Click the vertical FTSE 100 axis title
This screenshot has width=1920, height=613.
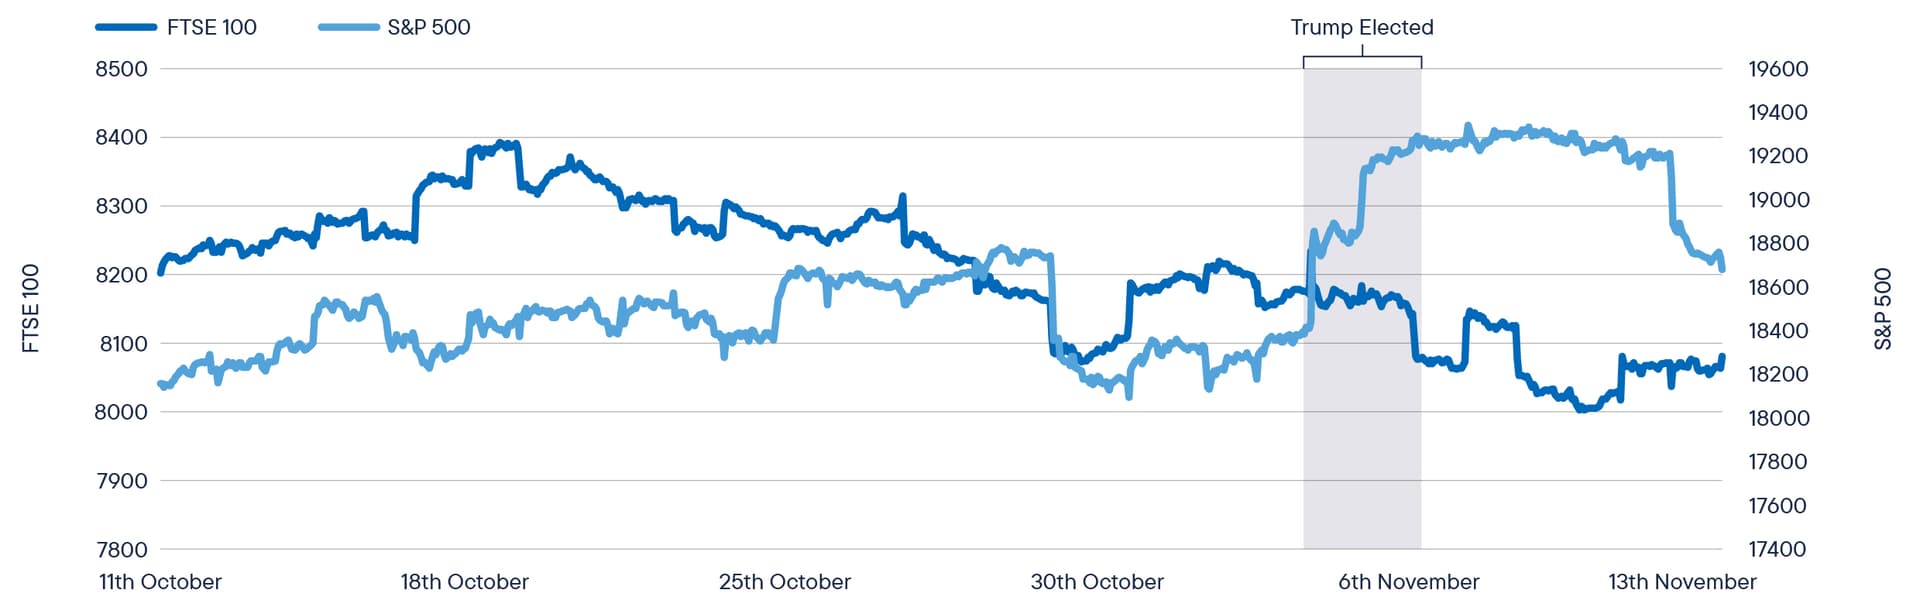[x=31, y=308]
